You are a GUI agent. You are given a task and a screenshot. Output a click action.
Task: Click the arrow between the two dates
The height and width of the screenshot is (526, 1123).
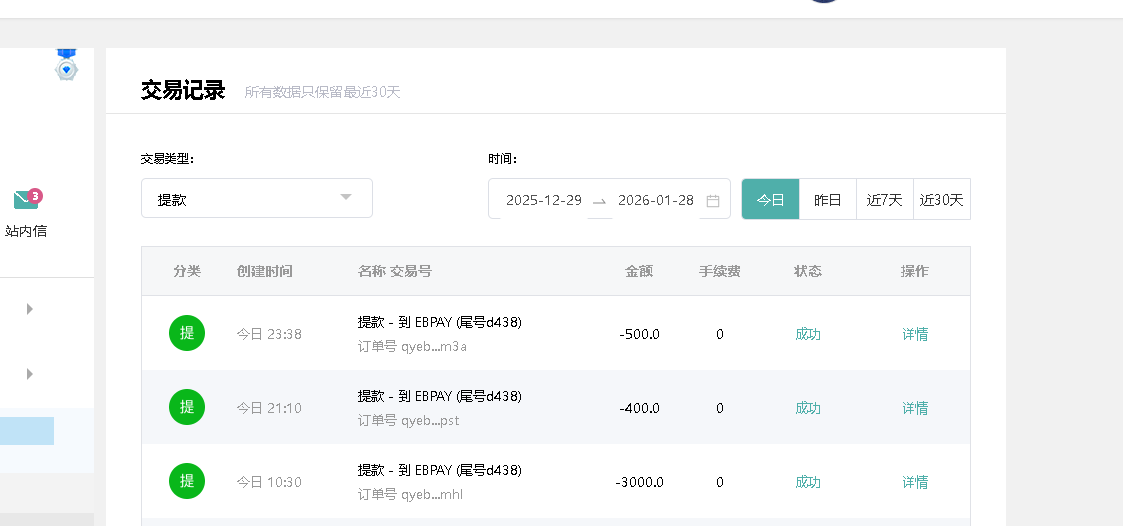coord(599,201)
